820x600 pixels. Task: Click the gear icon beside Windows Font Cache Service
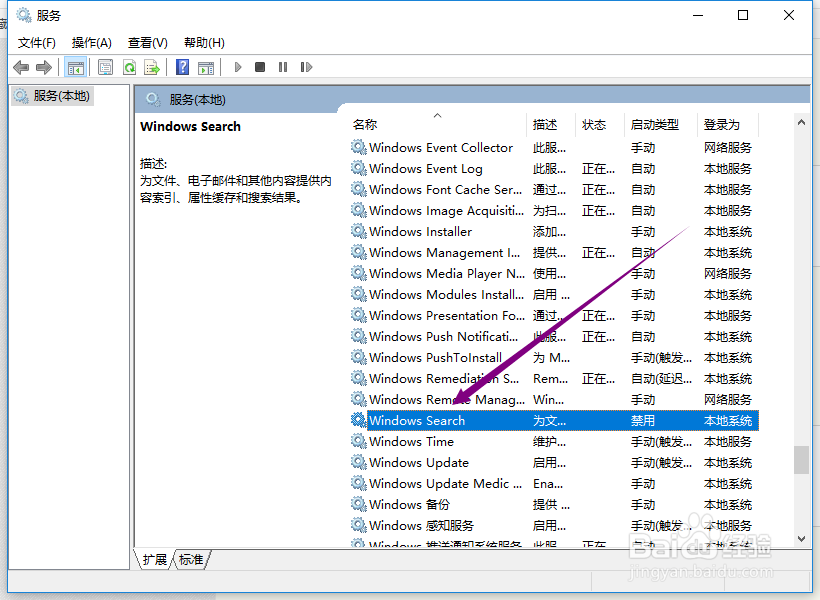click(x=358, y=189)
